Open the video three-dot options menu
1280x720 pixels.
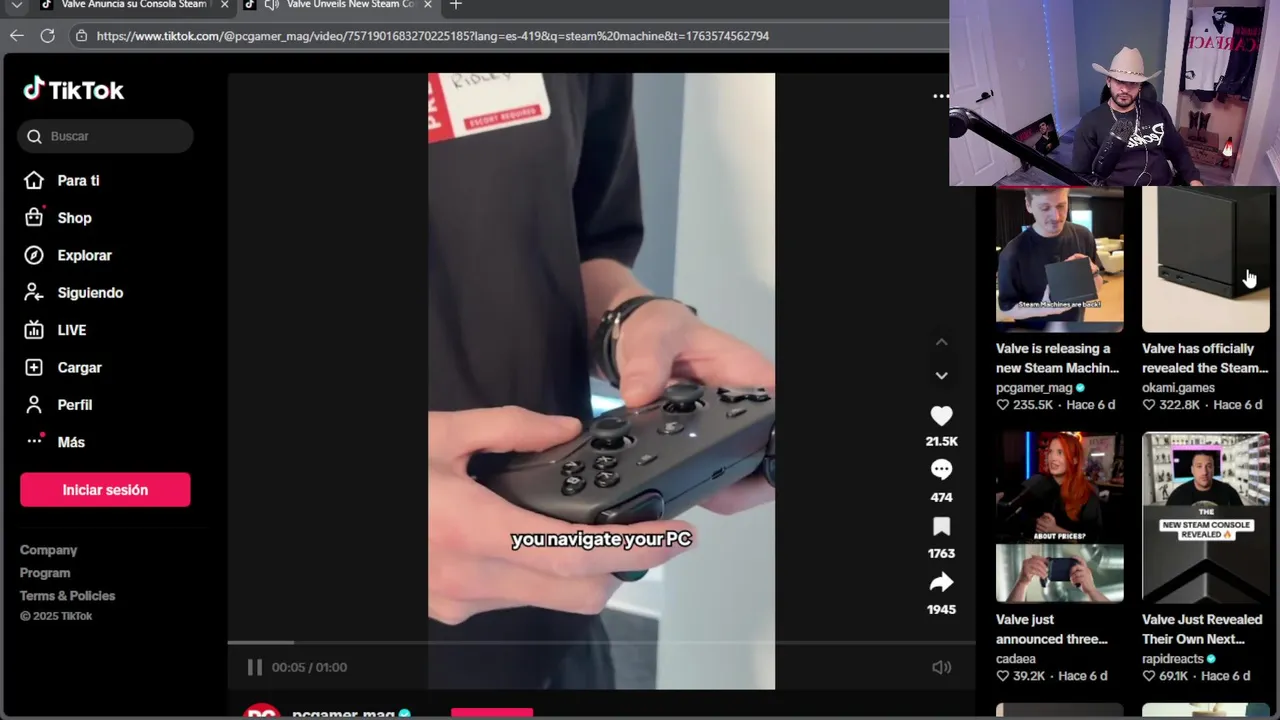tap(940, 96)
